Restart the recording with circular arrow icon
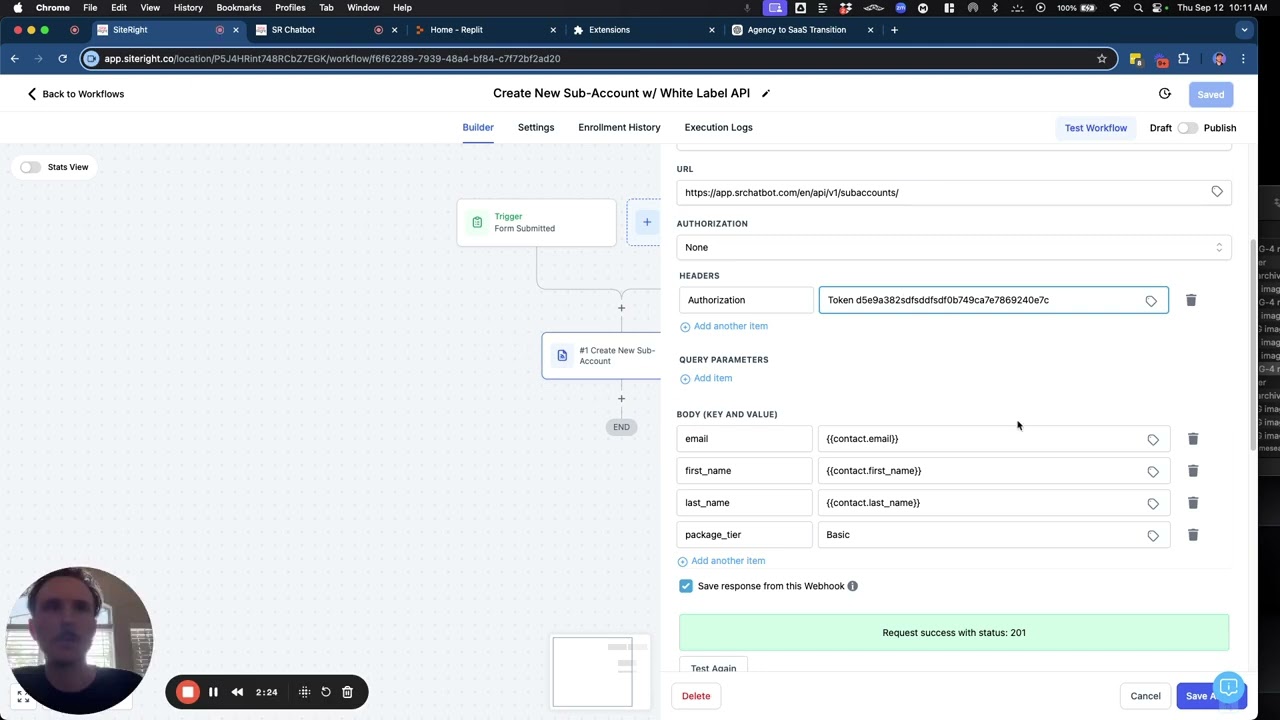1280x720 pixels. point(326,692)
